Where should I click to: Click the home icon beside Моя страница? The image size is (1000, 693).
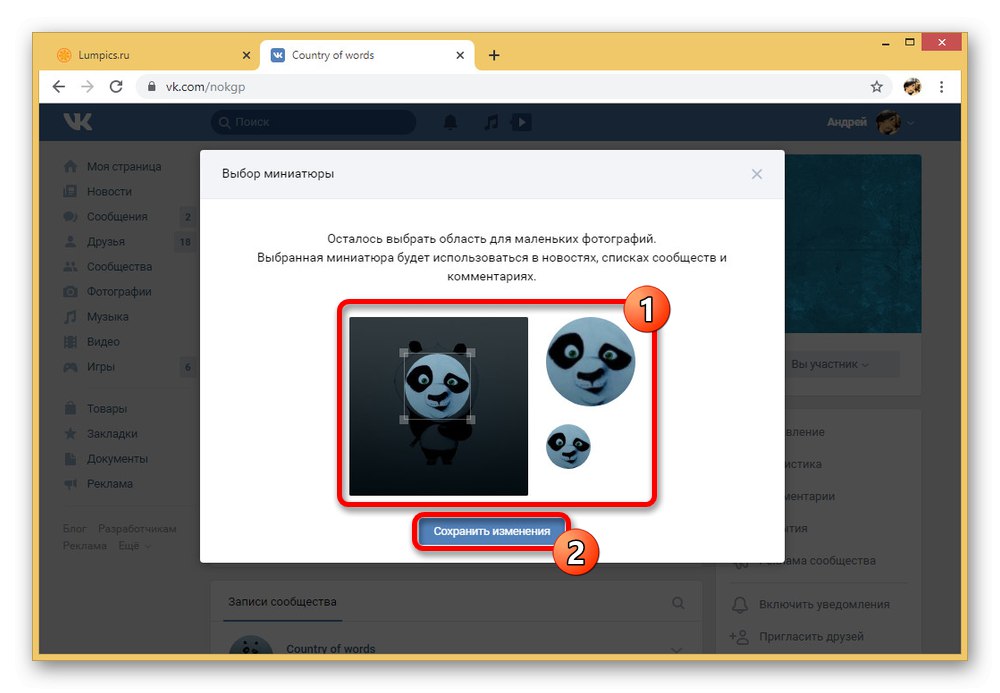coord(70,166)
